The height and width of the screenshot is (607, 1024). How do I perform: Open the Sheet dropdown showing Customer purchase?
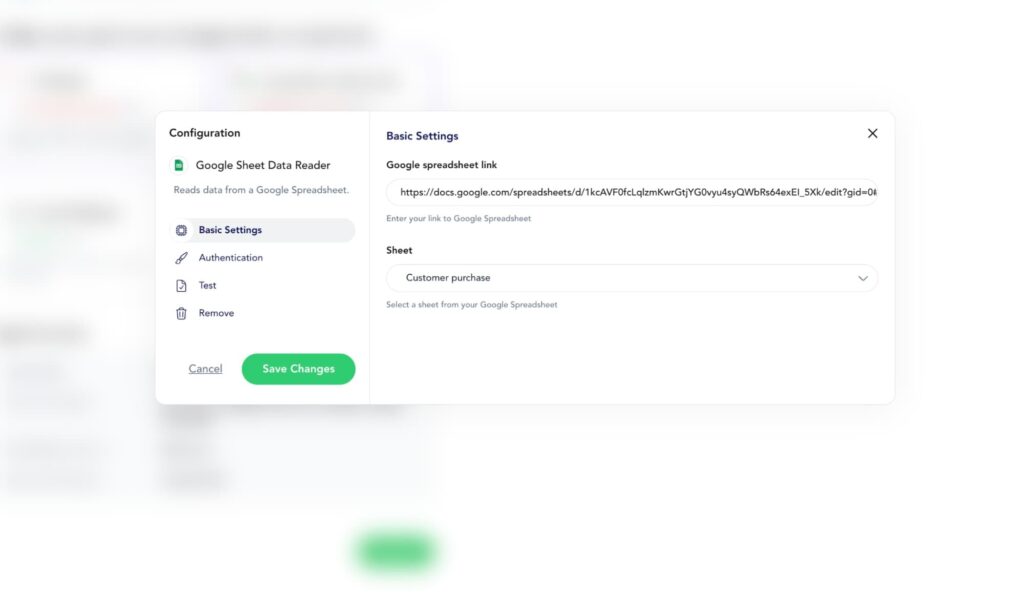(632, 277)
